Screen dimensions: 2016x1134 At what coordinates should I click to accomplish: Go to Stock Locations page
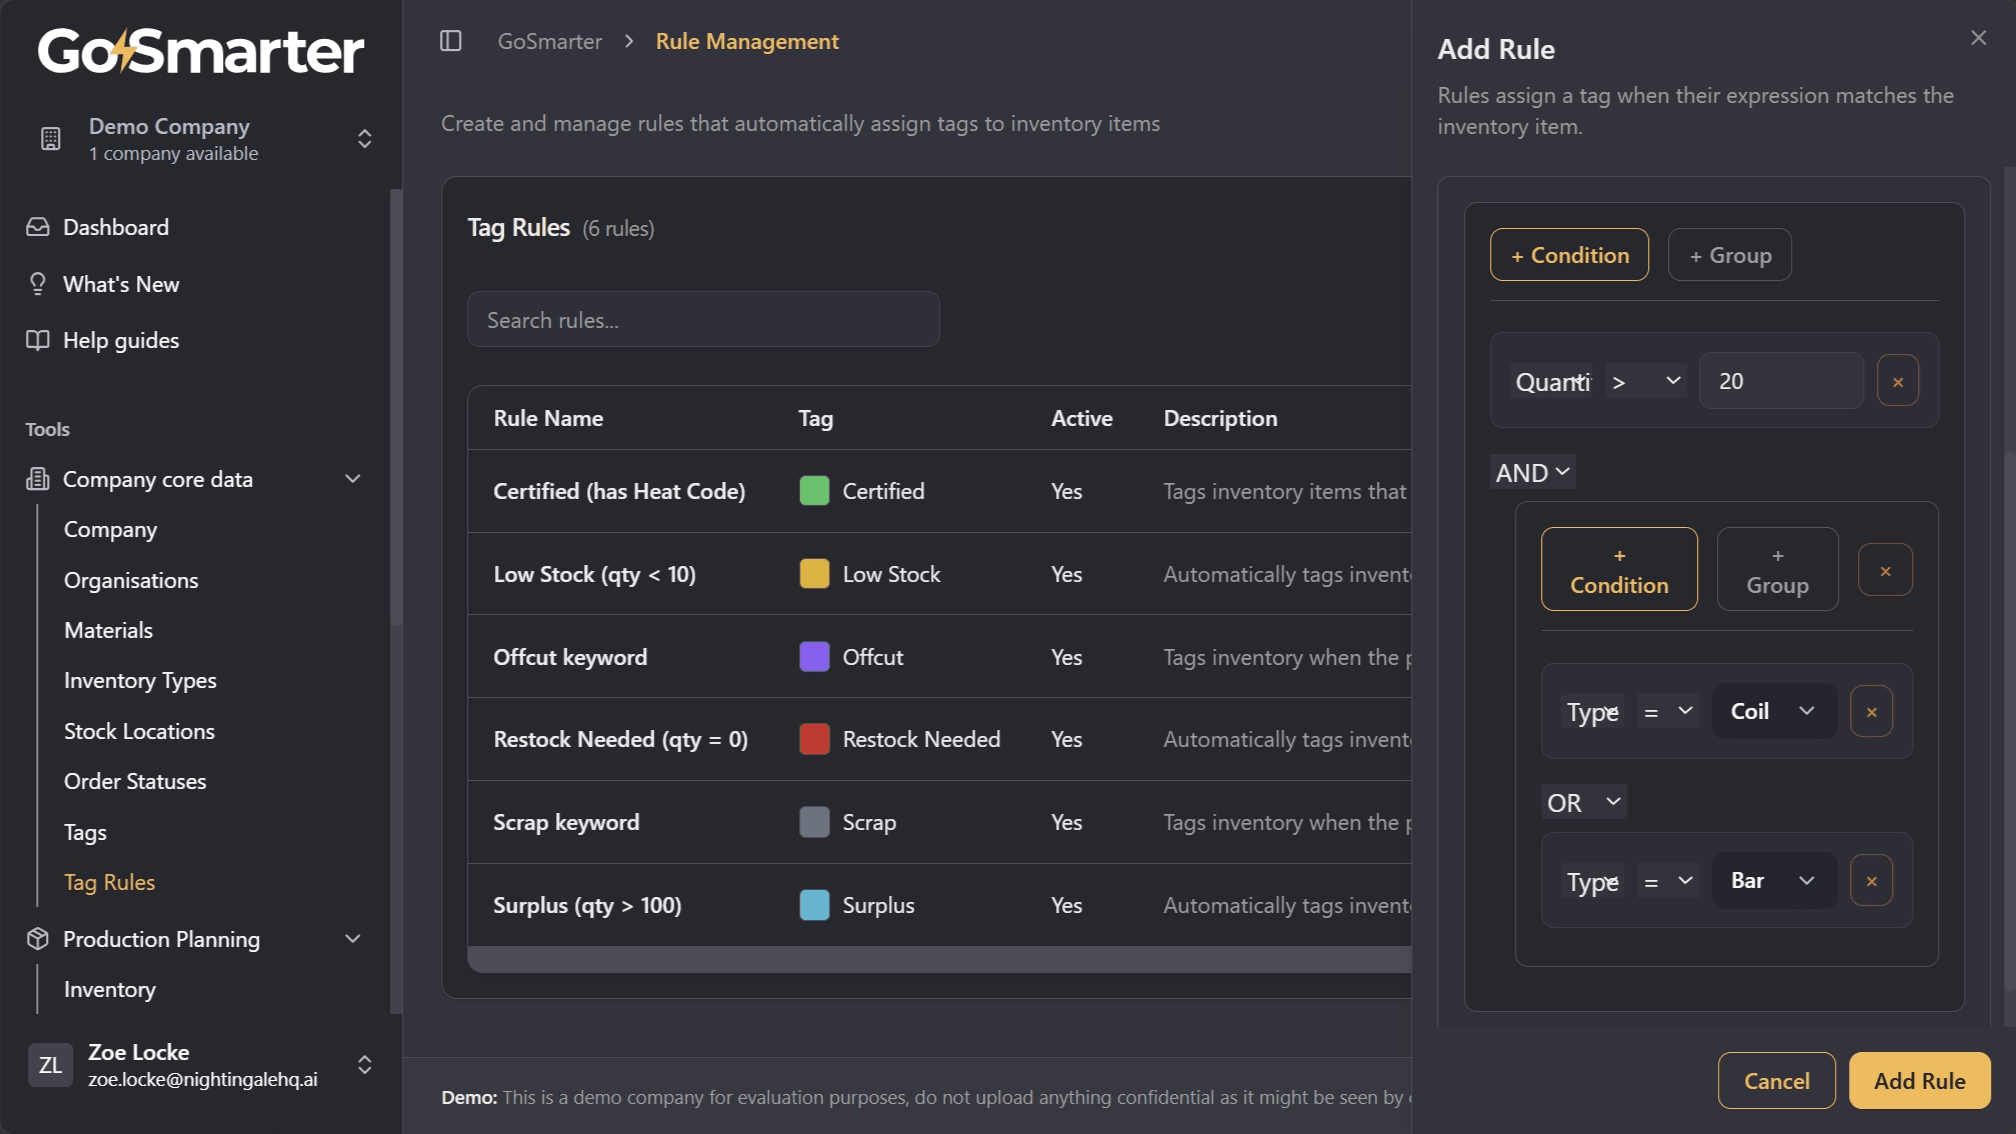click(x=139, y=731)
